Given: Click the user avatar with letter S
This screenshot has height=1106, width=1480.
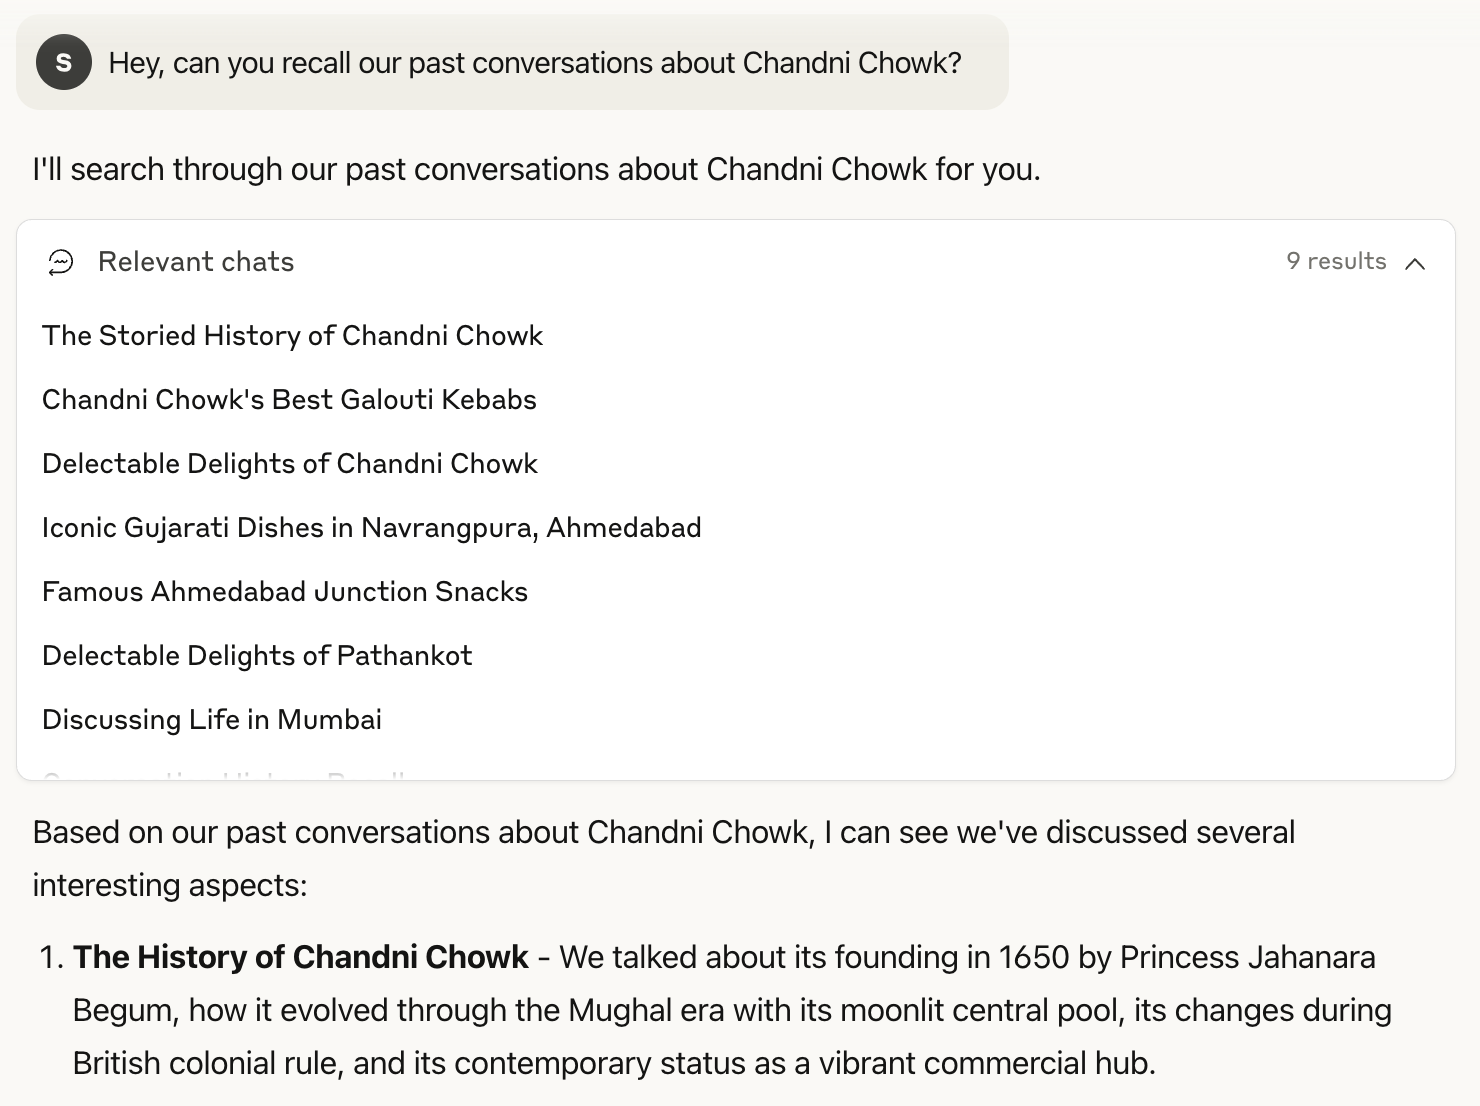Looking at the screenshot, I should pyautogui.click(x=62, y=62).
